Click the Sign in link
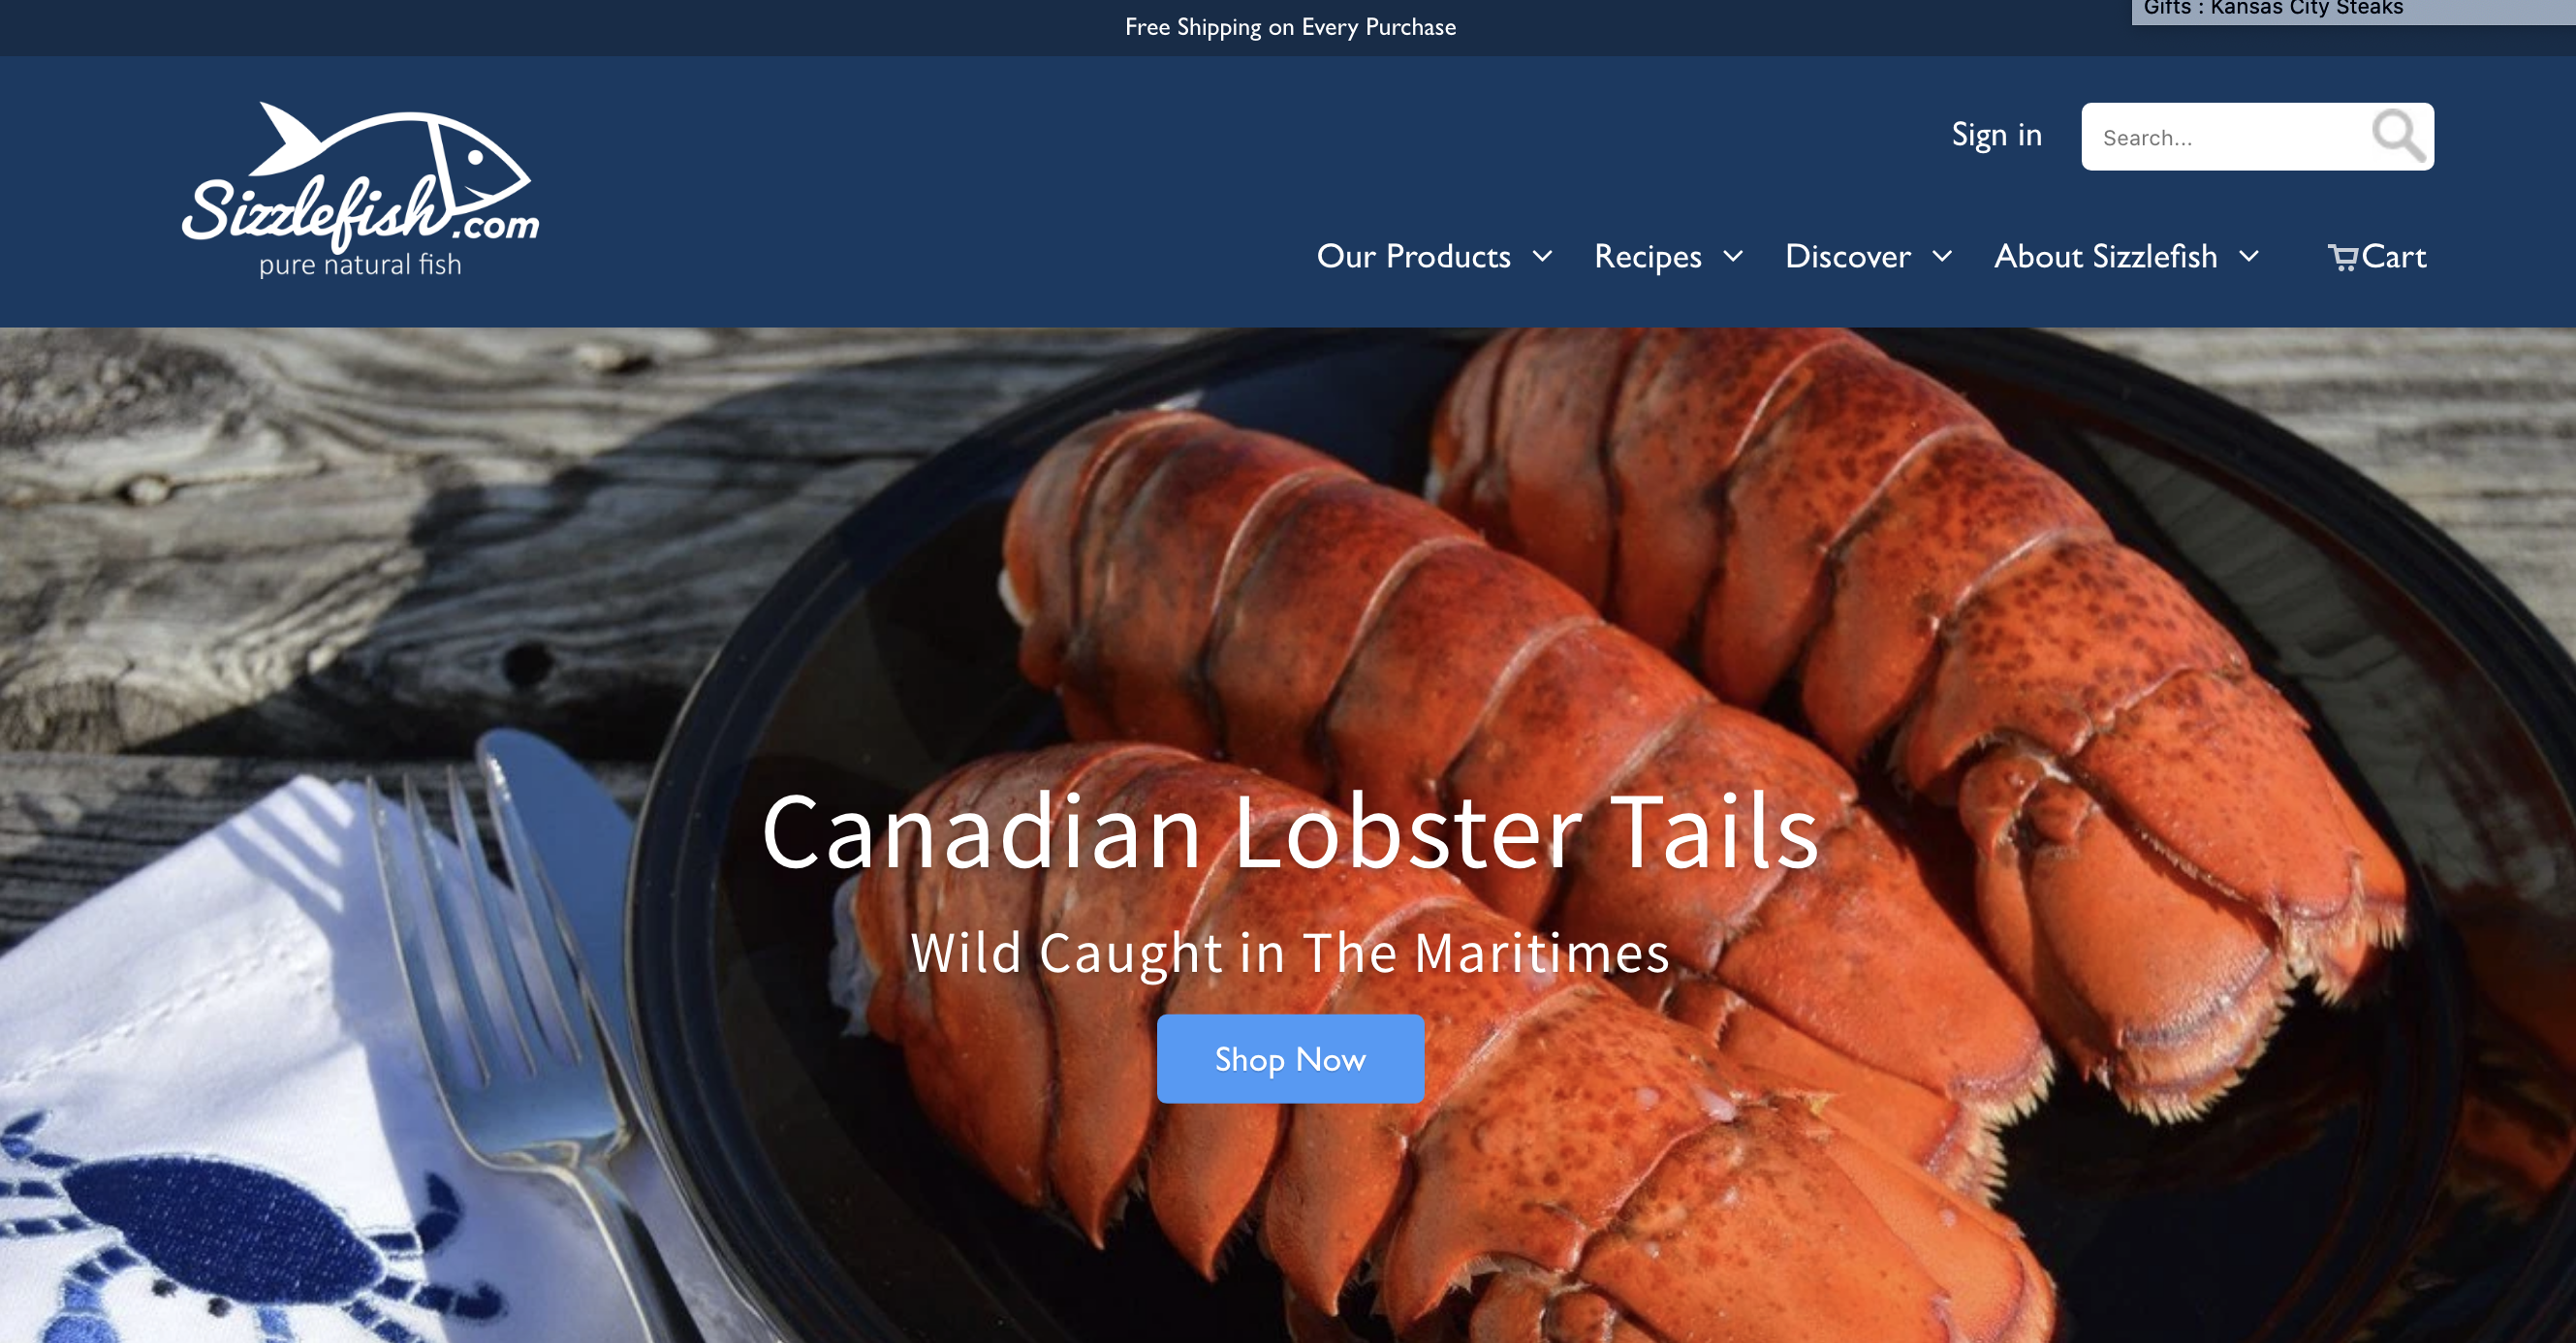The height and width of the screenshot is (1343, 2576). click(x=1996, y=135)
